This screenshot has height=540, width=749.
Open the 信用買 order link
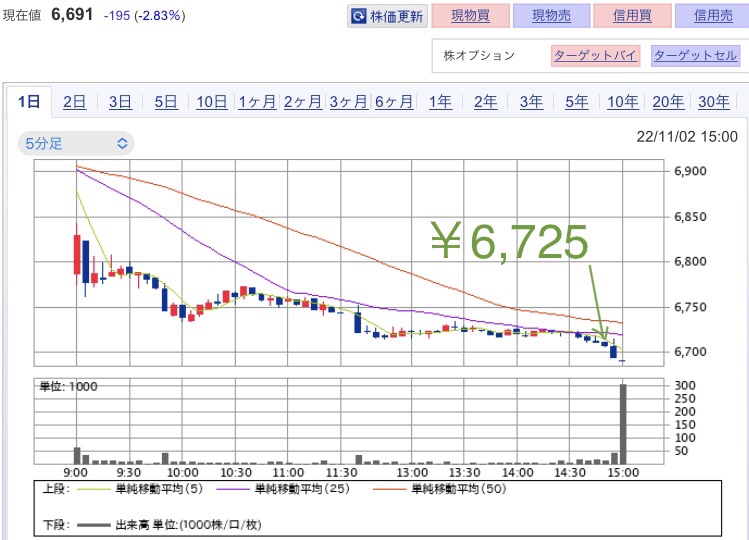click(632, 16)
